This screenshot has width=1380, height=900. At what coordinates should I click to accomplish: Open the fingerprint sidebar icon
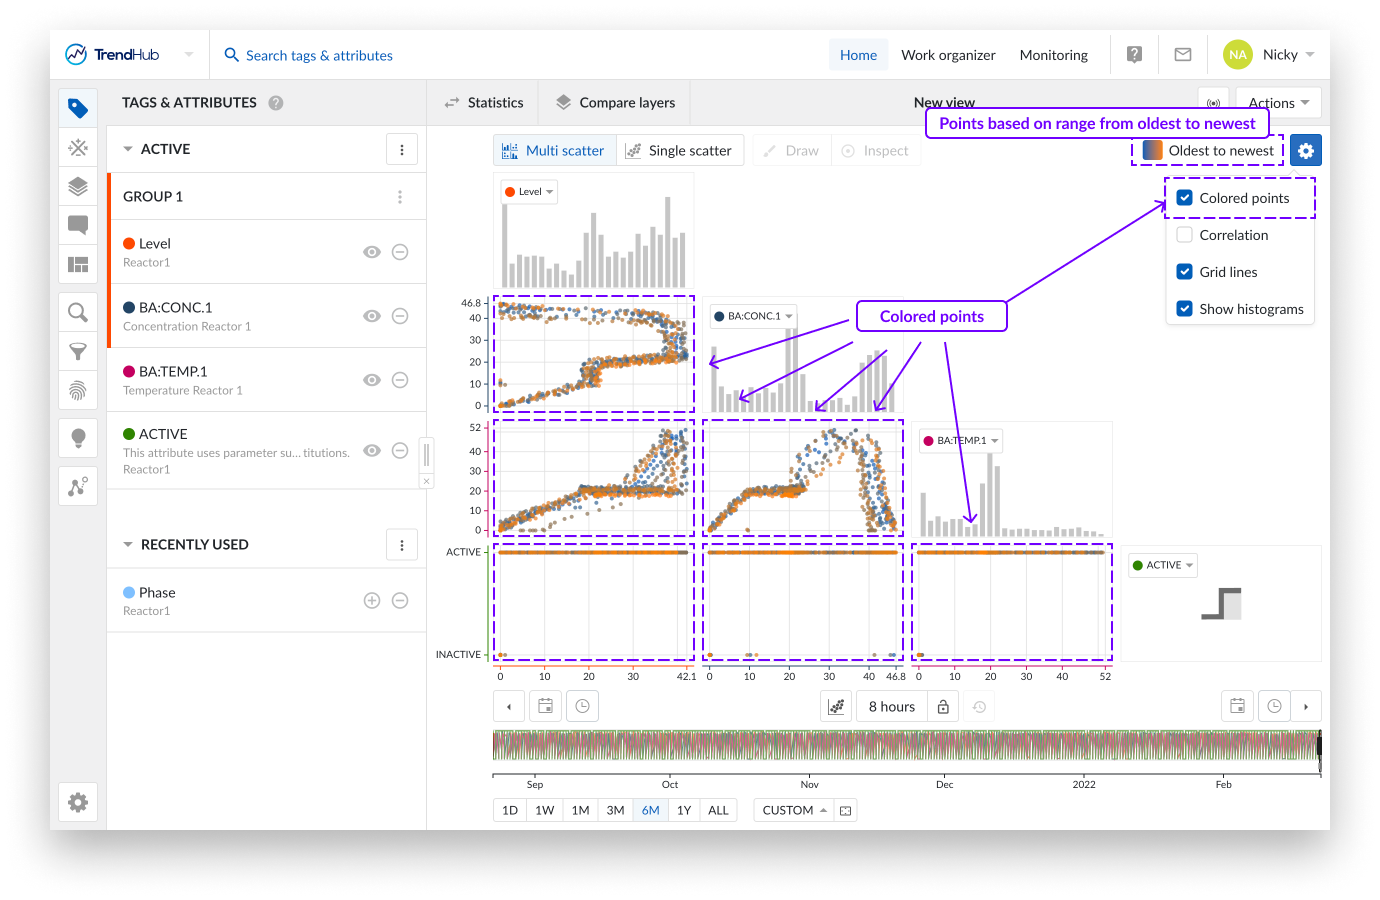(x=78, y=390)
